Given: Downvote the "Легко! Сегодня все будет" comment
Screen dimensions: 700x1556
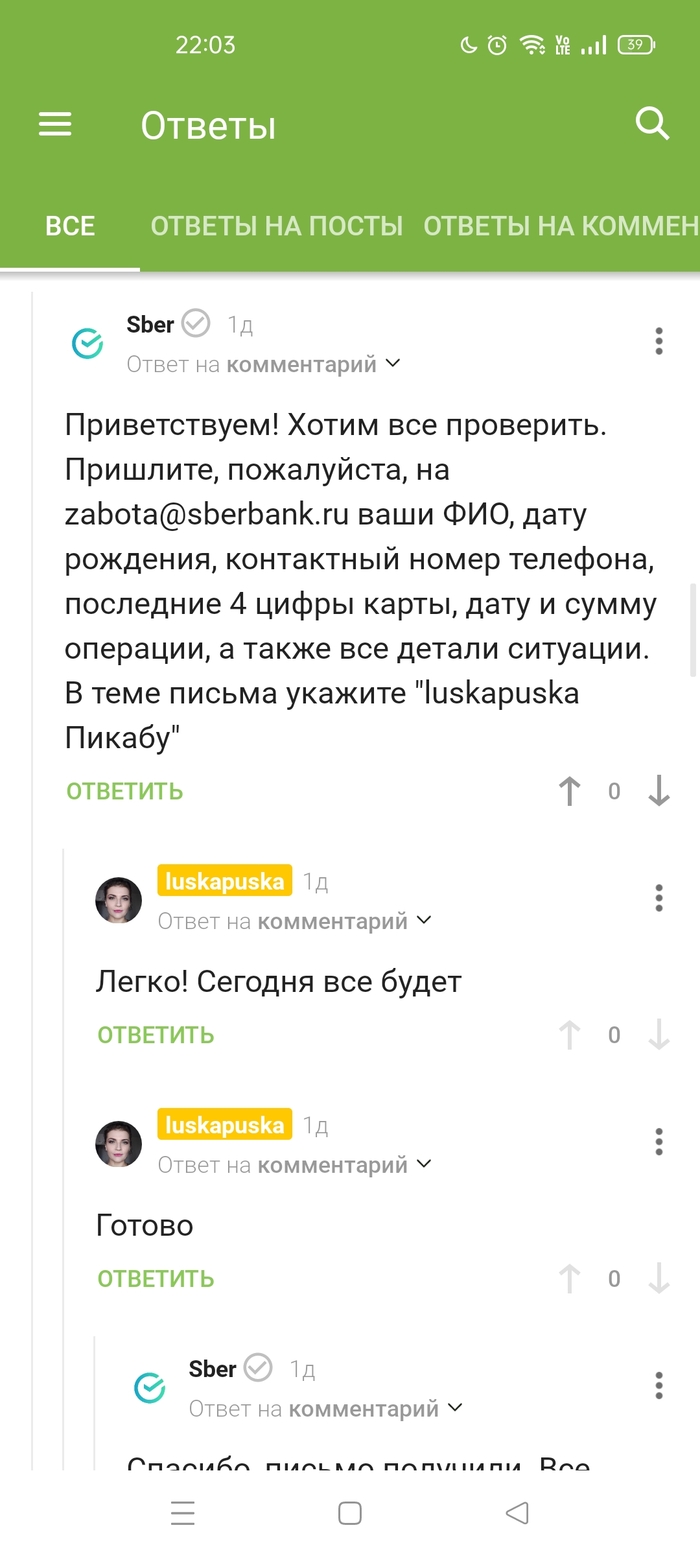Looking at the screenshot, I should 658,1035.
